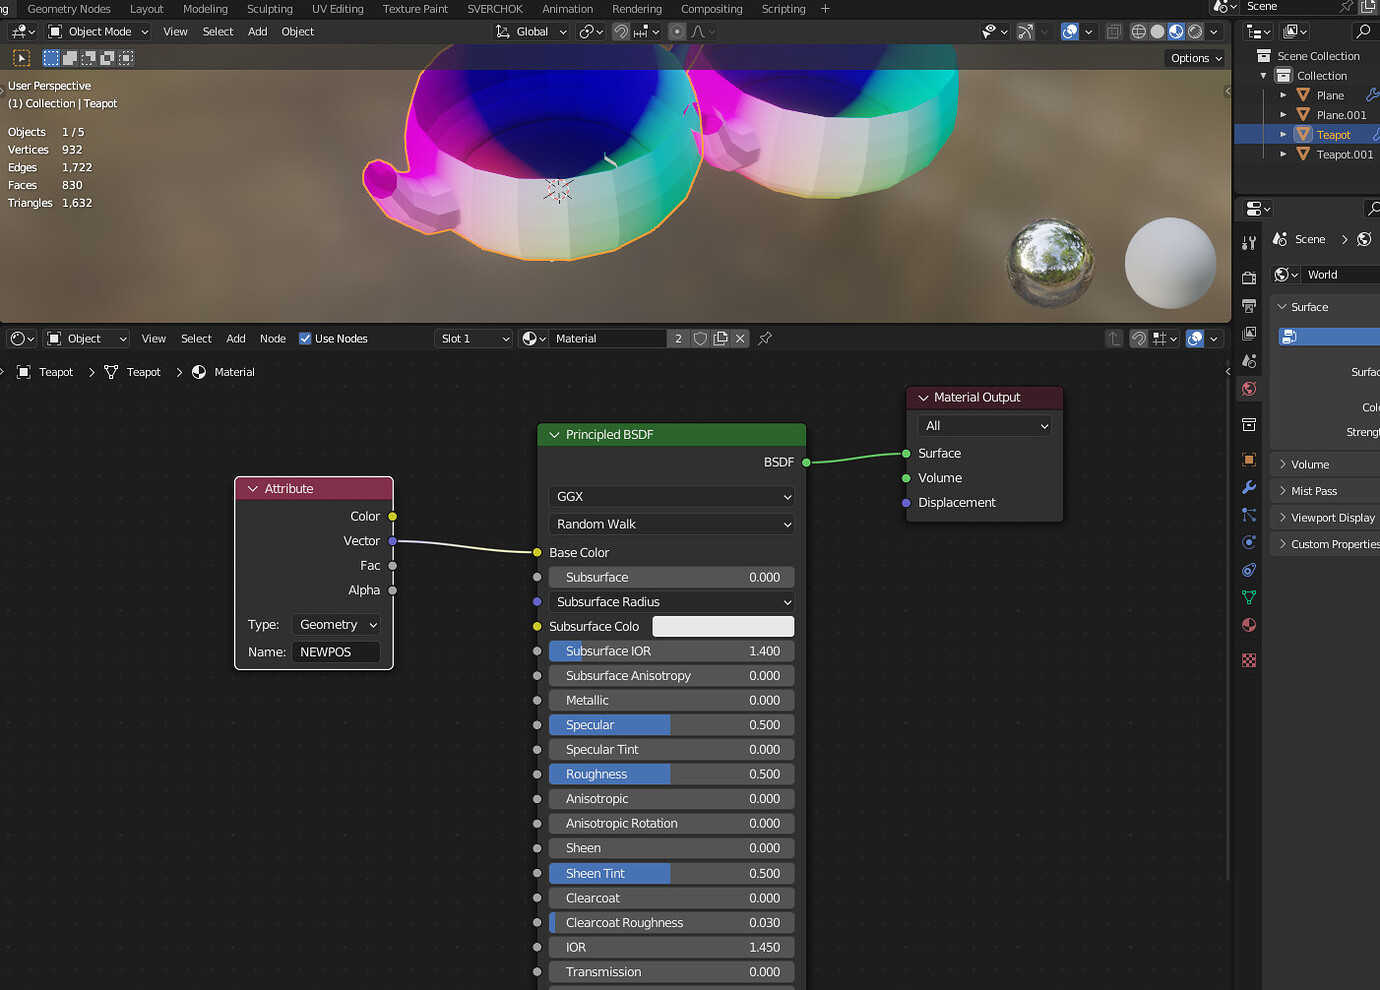Switch to Material Properties at sidebar bottom
The height and width of the screenshot is (990, 1380).
1248,625
